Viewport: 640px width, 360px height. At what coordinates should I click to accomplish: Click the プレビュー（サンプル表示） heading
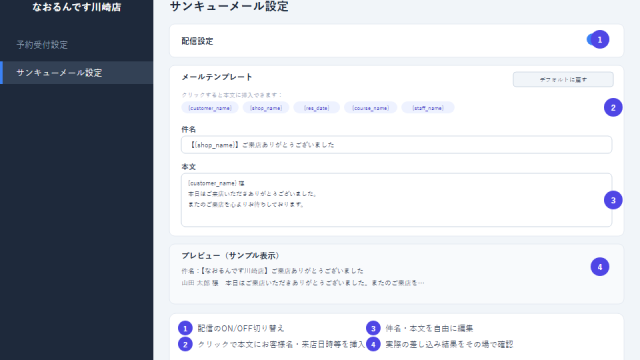pos(231,256)
